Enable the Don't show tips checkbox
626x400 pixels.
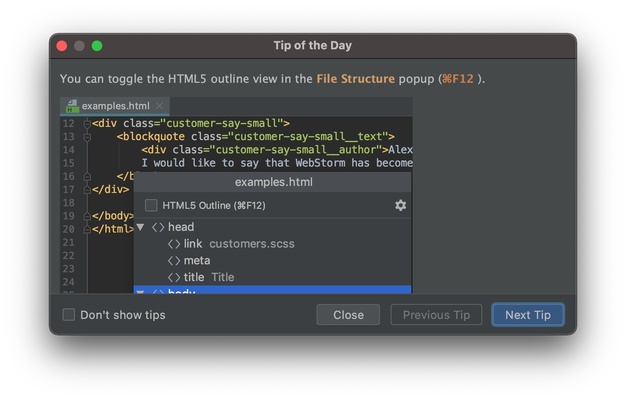point(69,315)
